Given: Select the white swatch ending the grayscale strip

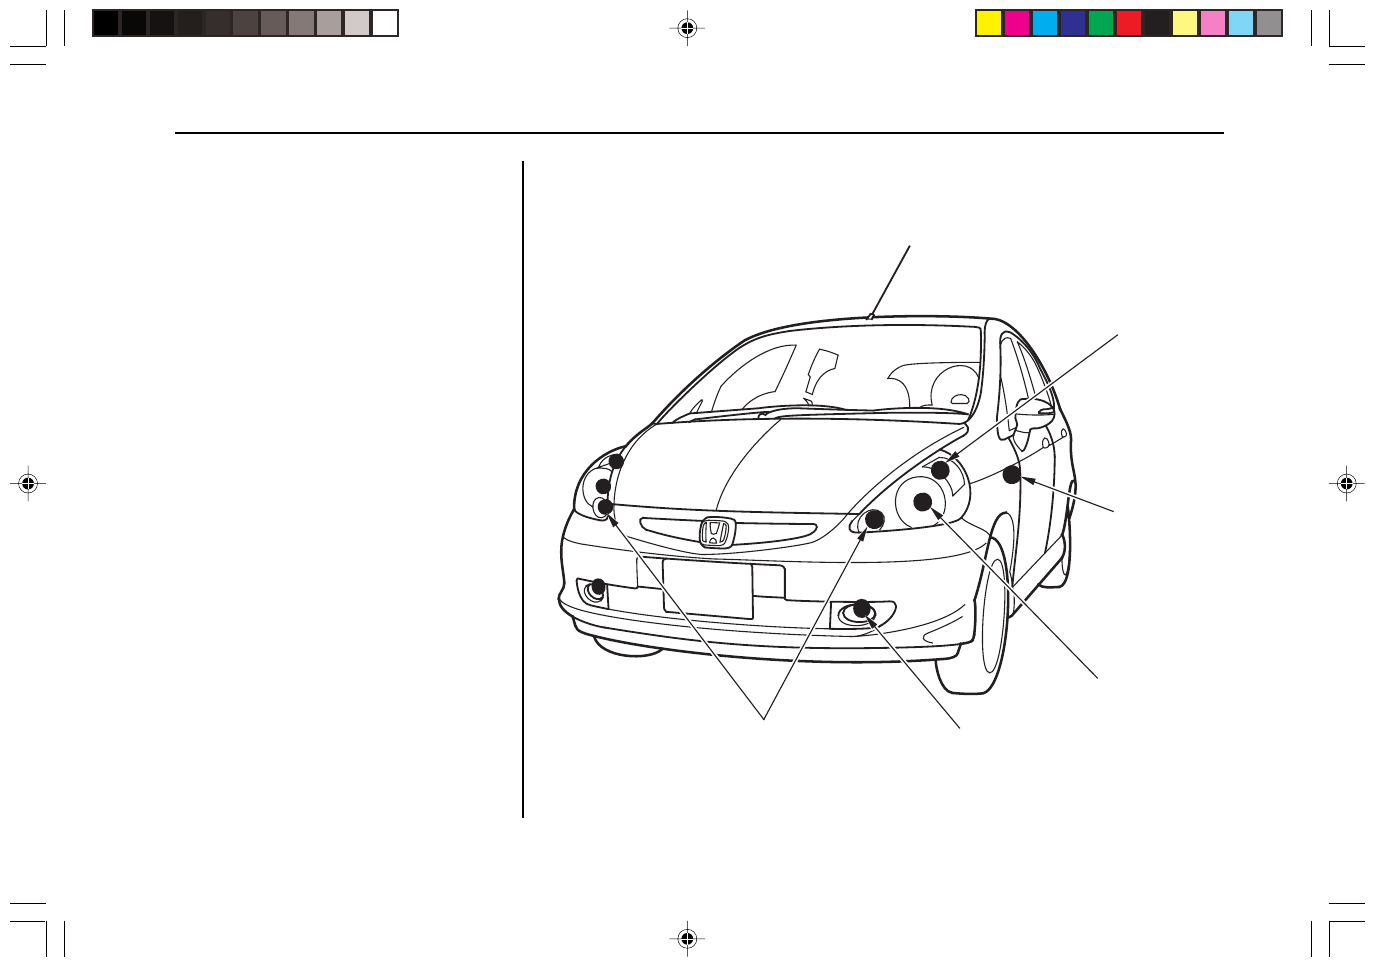Looking at the screenshot, I should point(385,24).
